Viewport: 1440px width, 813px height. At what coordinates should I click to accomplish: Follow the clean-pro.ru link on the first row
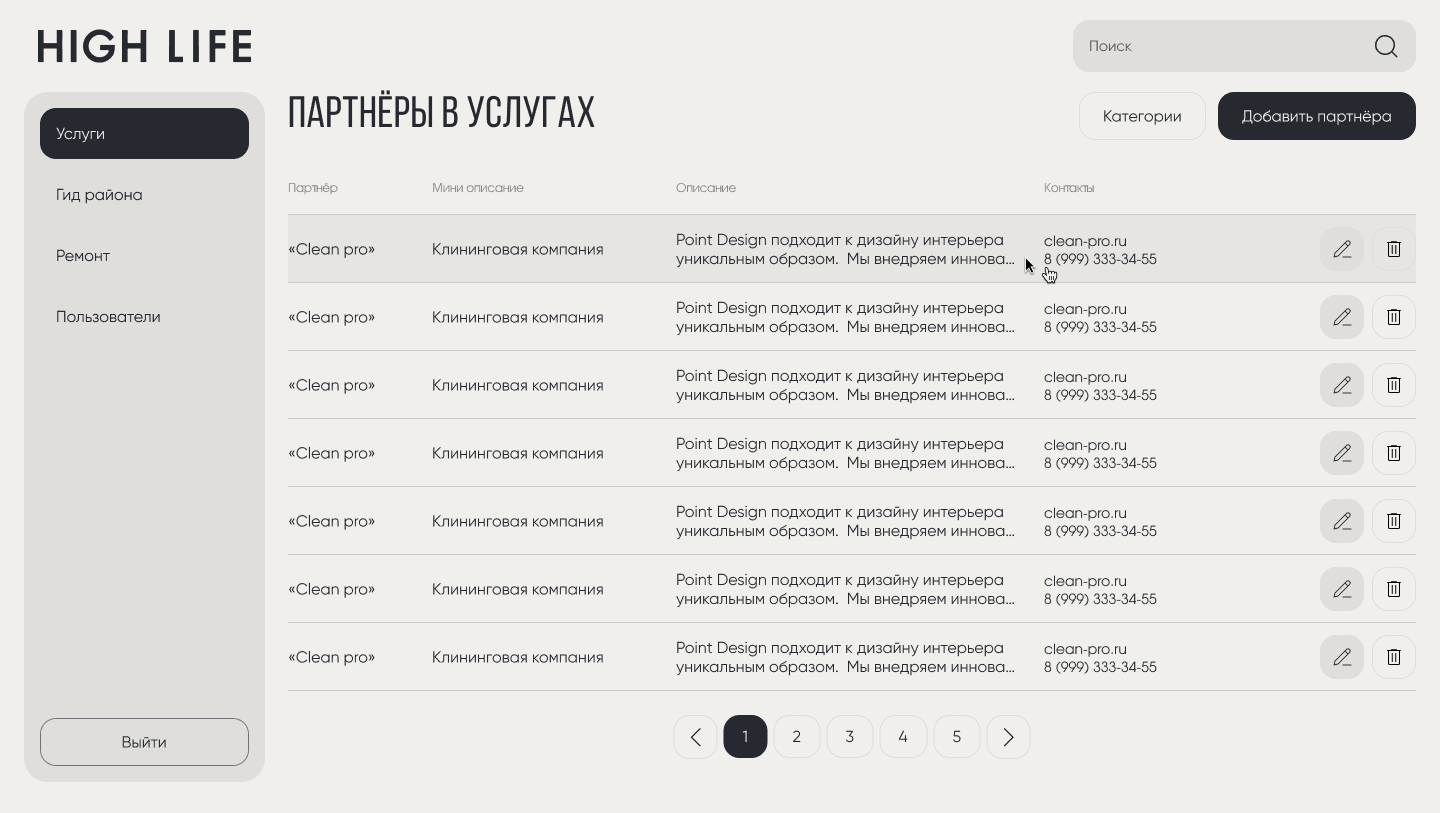pos(1085,241)
